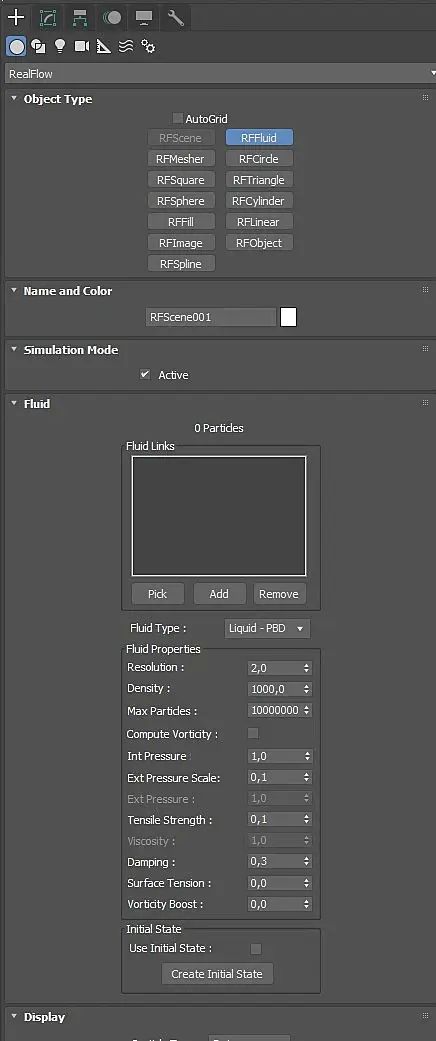This screenshot has height=1041, width=436.
Task: Enable the AutoGrid checkbox
Action: pyautogui.click(x=177, y=118)
